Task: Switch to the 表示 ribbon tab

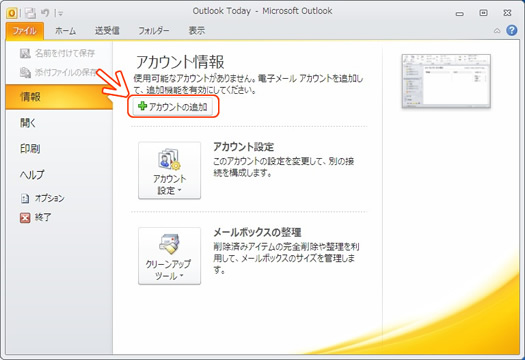Action: pyautogui.click(x=197, y=31)
